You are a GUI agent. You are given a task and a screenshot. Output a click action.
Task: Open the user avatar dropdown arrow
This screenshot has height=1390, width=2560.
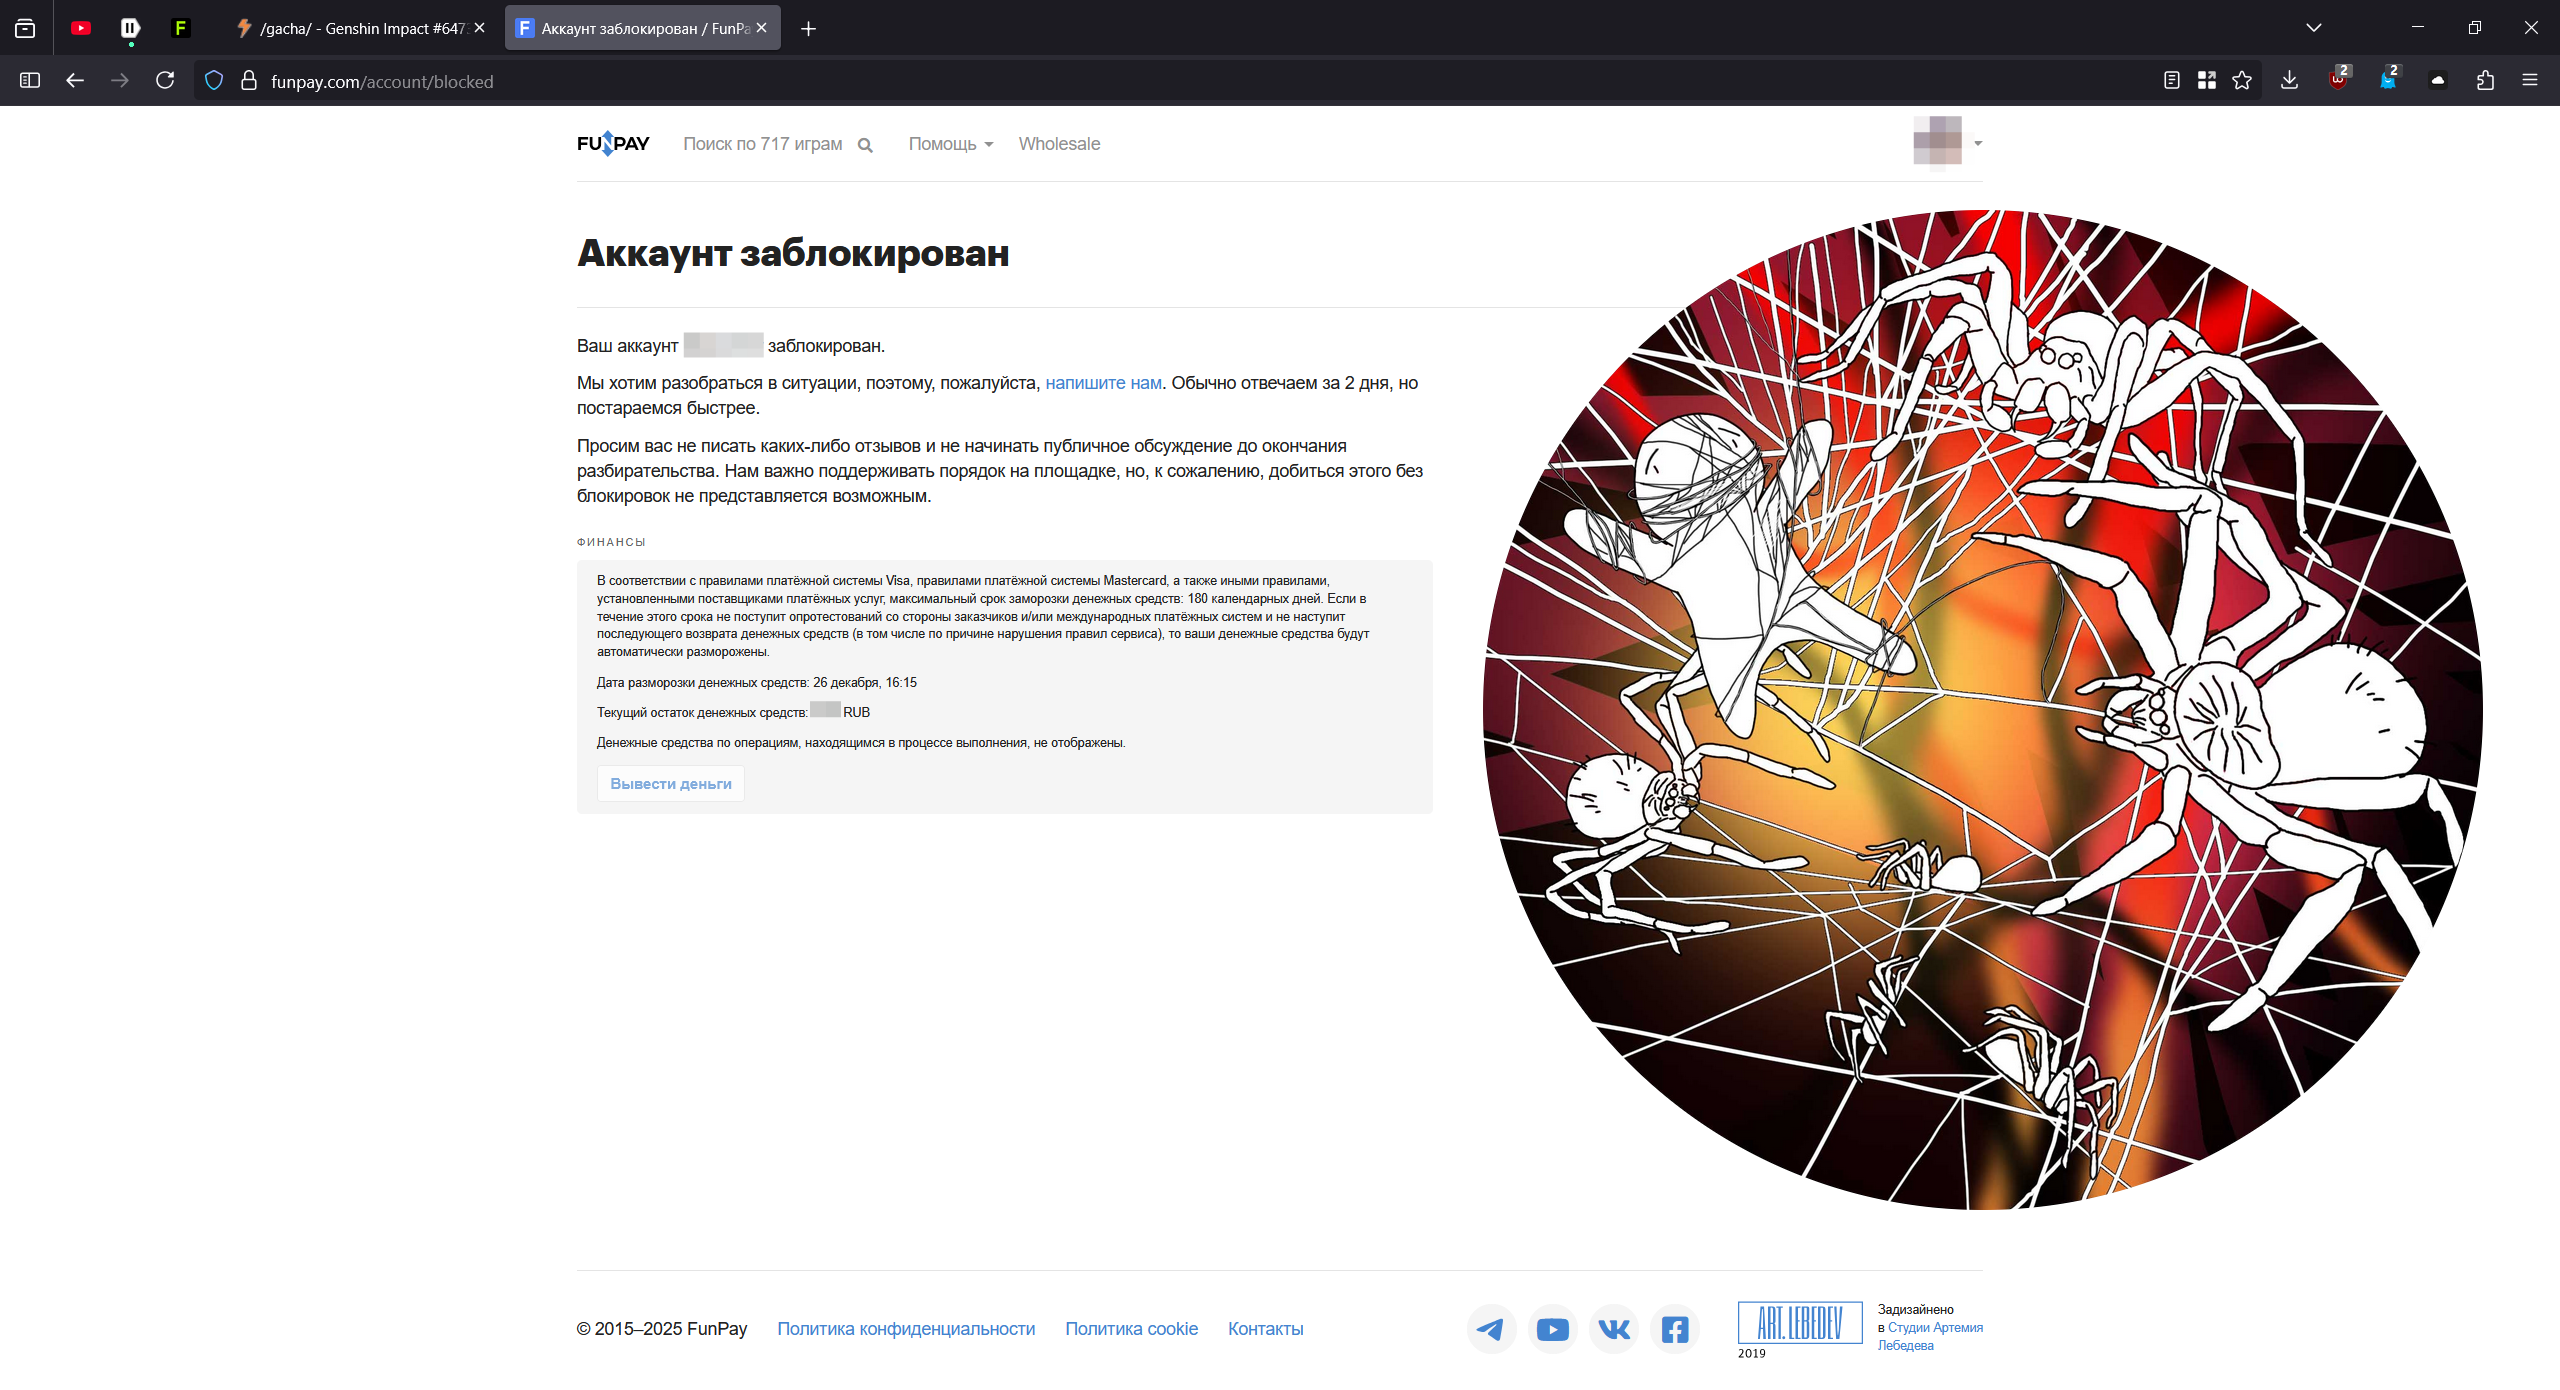(x=1978, y=144)
